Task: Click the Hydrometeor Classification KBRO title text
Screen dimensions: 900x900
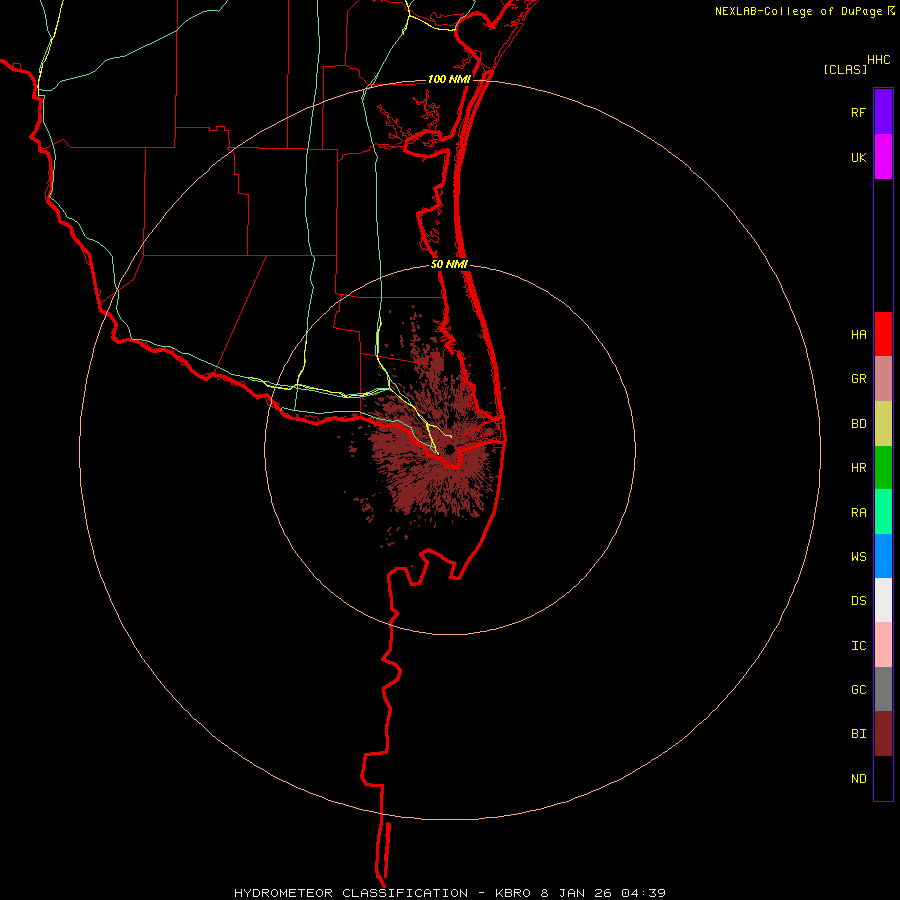Action: pos(449,893)
